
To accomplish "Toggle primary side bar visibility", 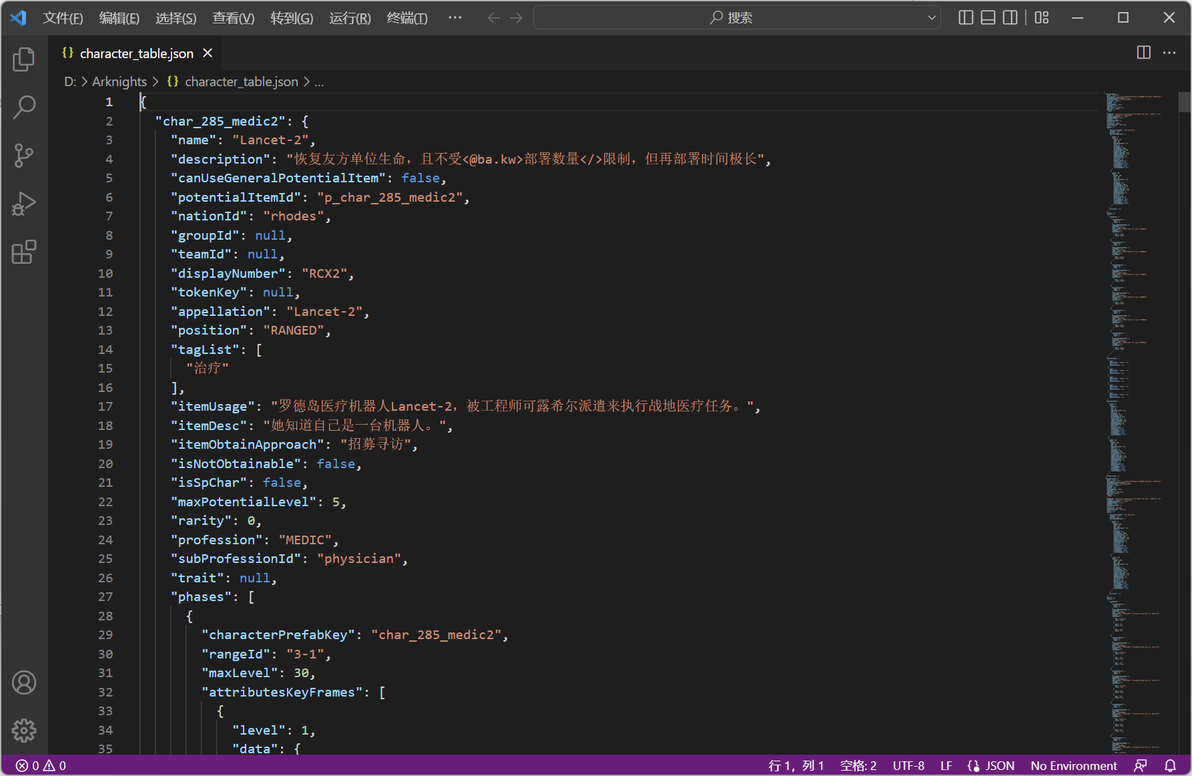I will pyautogui.click(x=965, y=17).
